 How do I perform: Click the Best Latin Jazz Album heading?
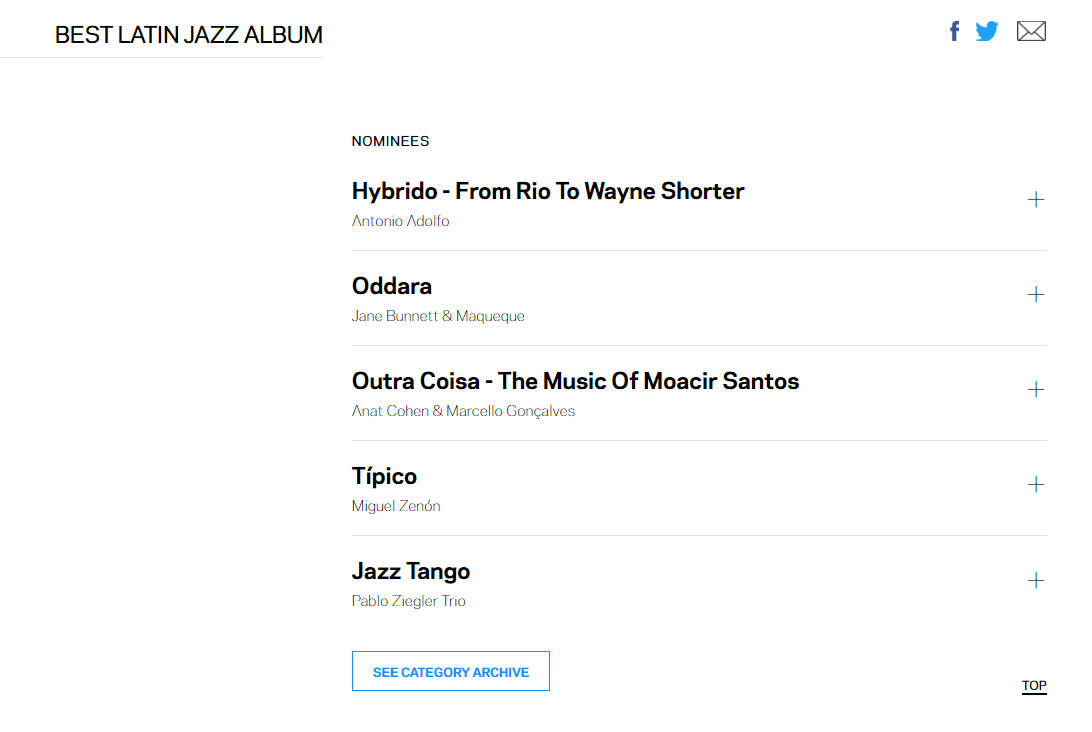click(x=189, y=35)
